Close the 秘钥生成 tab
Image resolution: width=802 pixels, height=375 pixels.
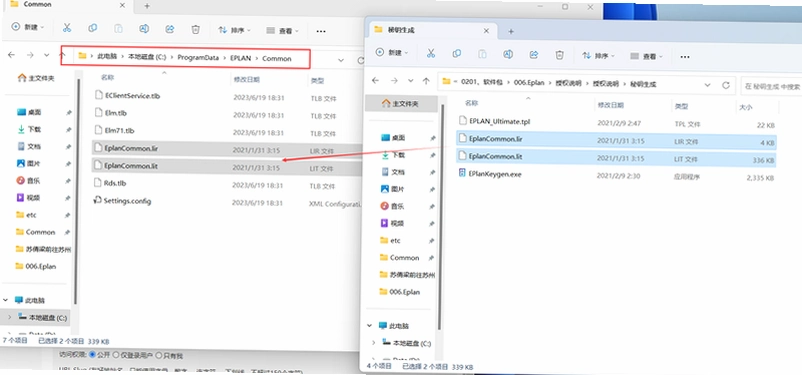point(486,31)
